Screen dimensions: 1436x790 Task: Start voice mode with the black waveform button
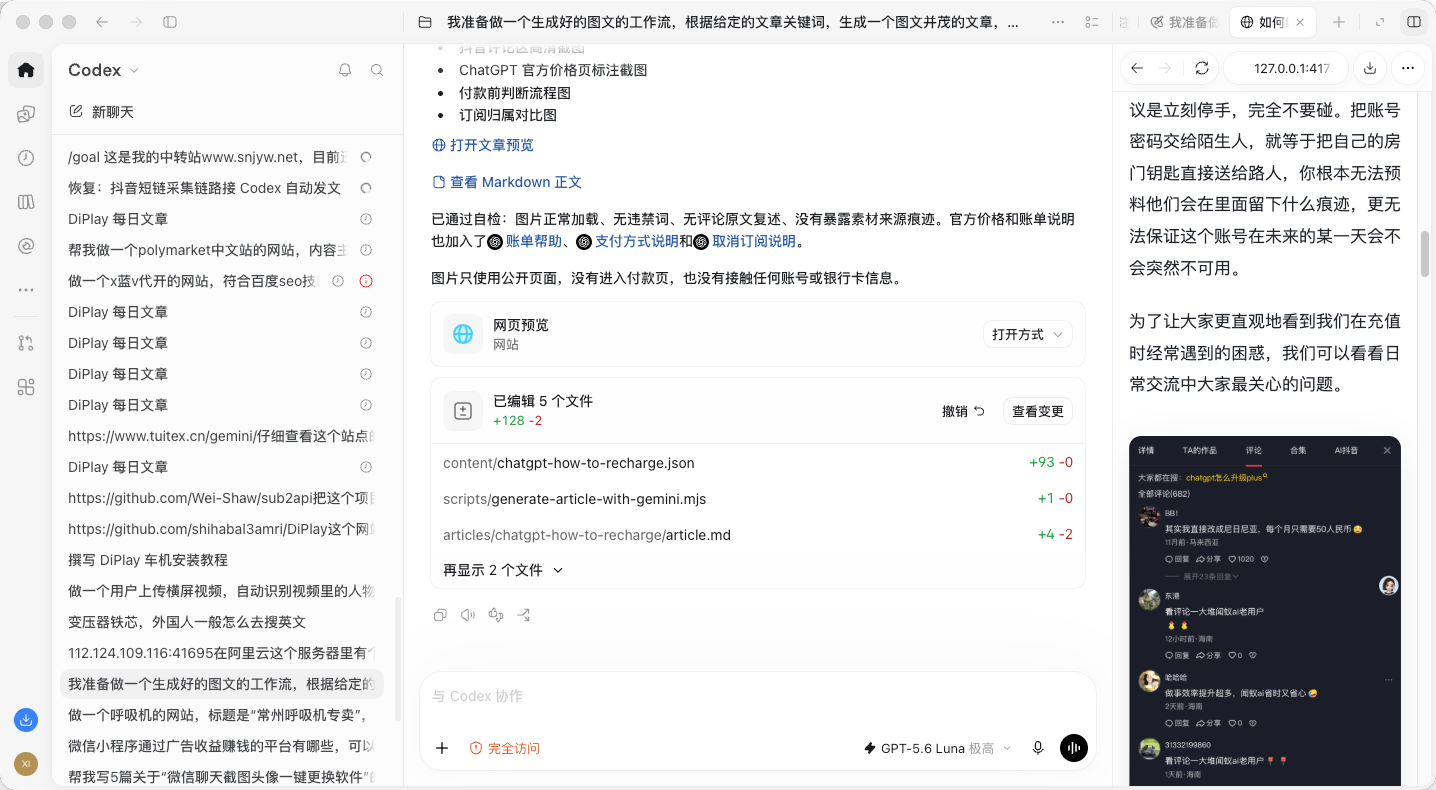pyautogui.click(x=1074, y=748)
